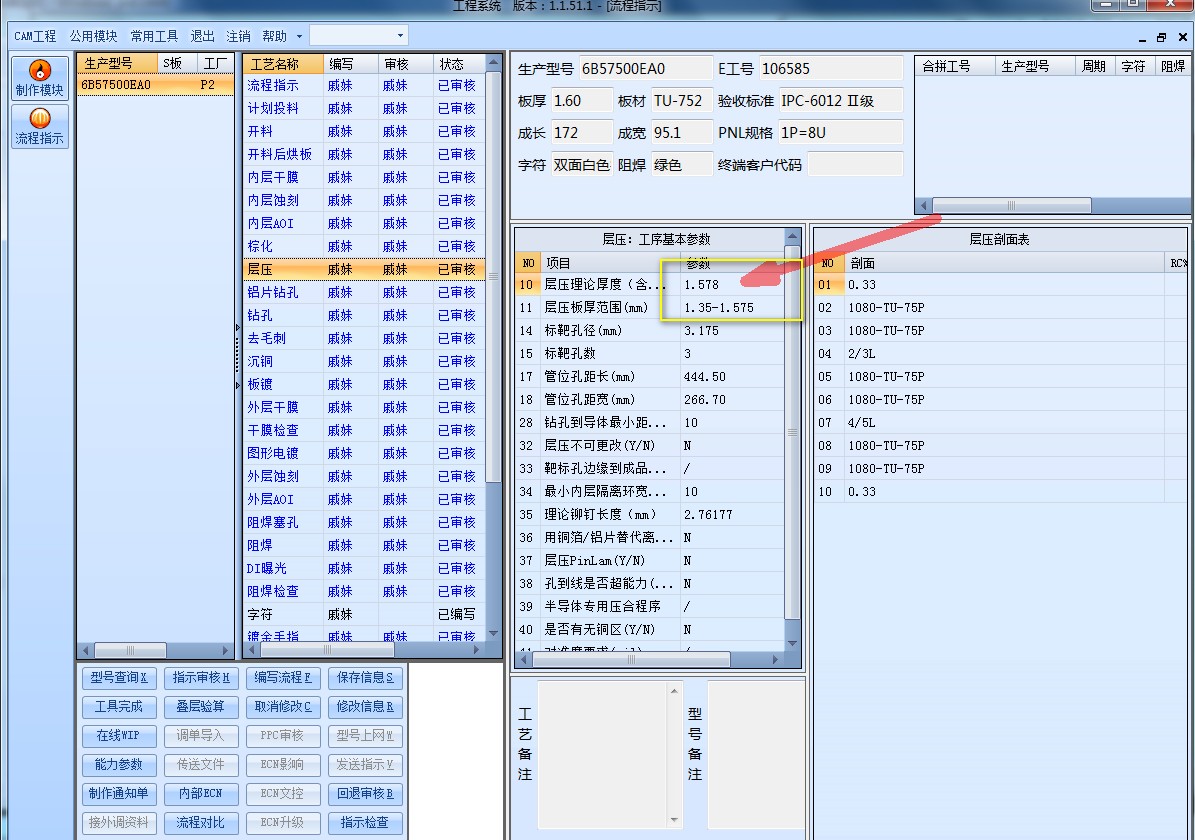Screen dimensions: 1195x840
Task: Open the CAM工程 menu
Action: [35, 36]
